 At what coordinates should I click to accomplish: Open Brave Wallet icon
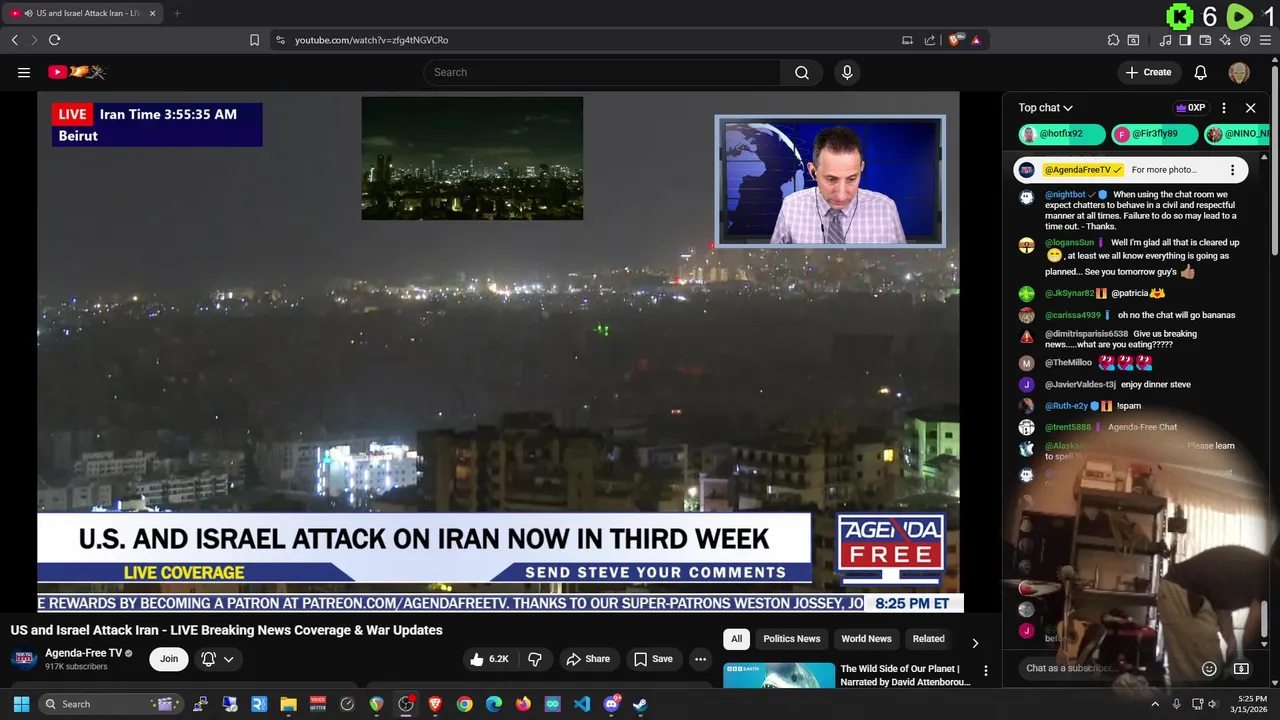point(1205,40)
